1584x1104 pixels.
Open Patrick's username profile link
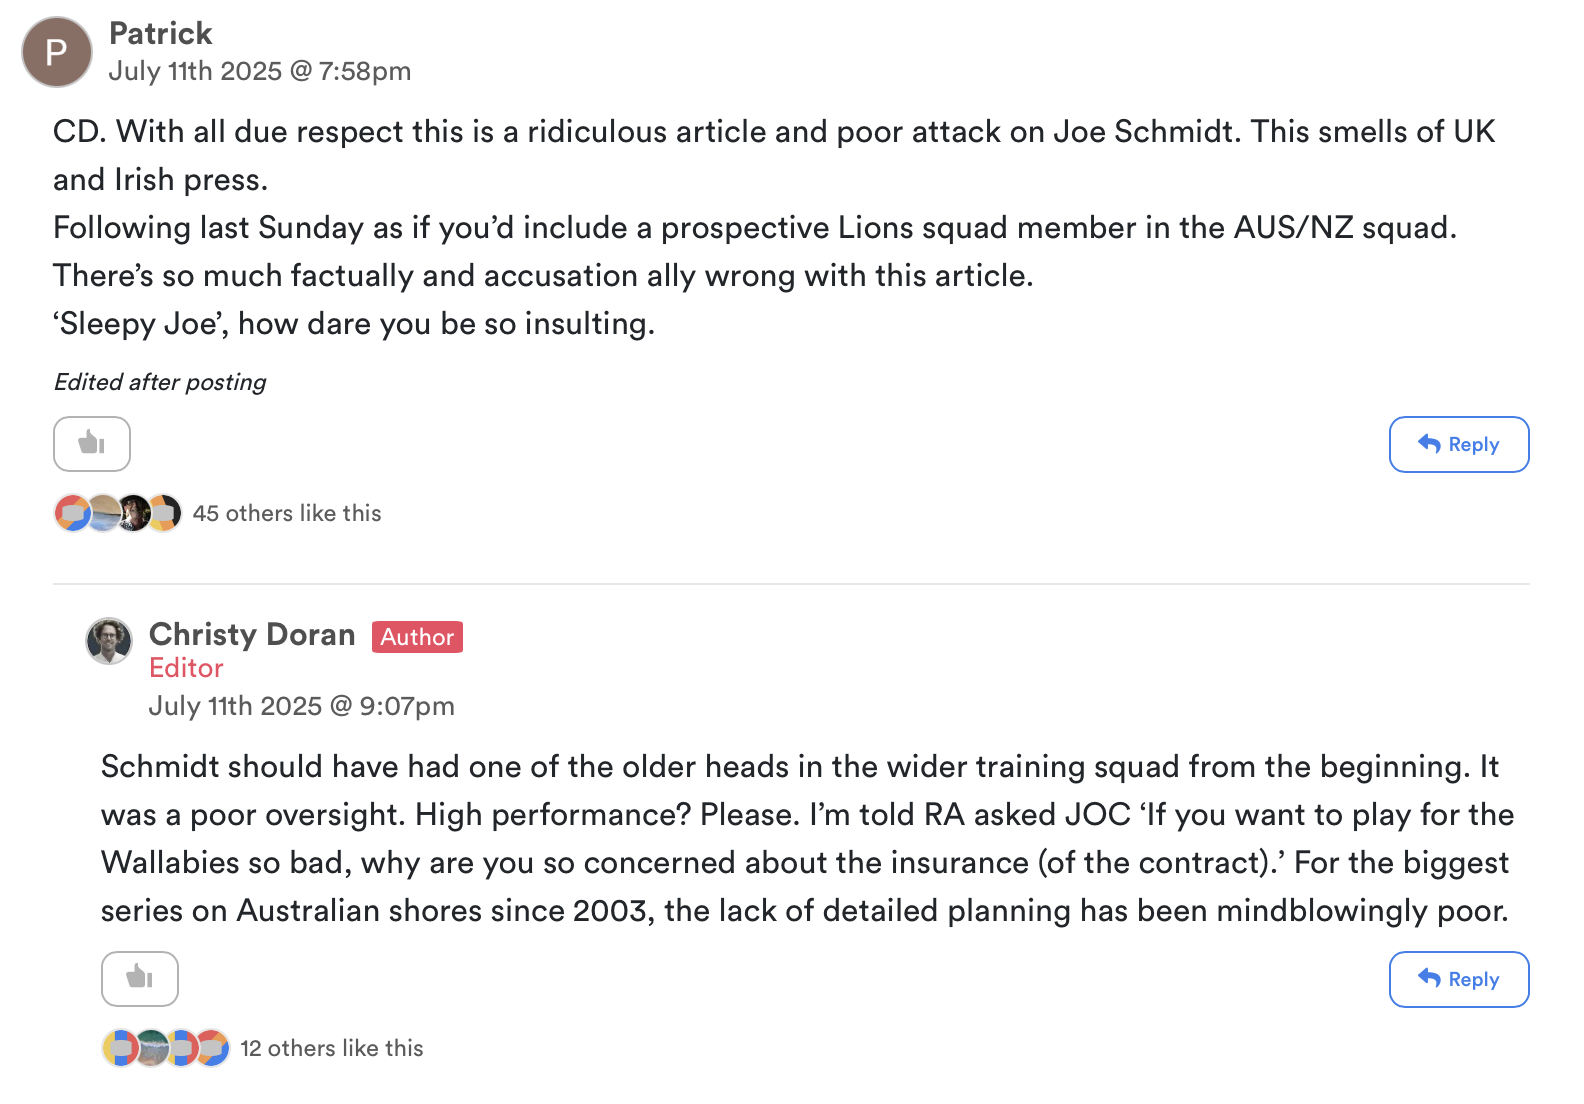[x=160, y=33]
